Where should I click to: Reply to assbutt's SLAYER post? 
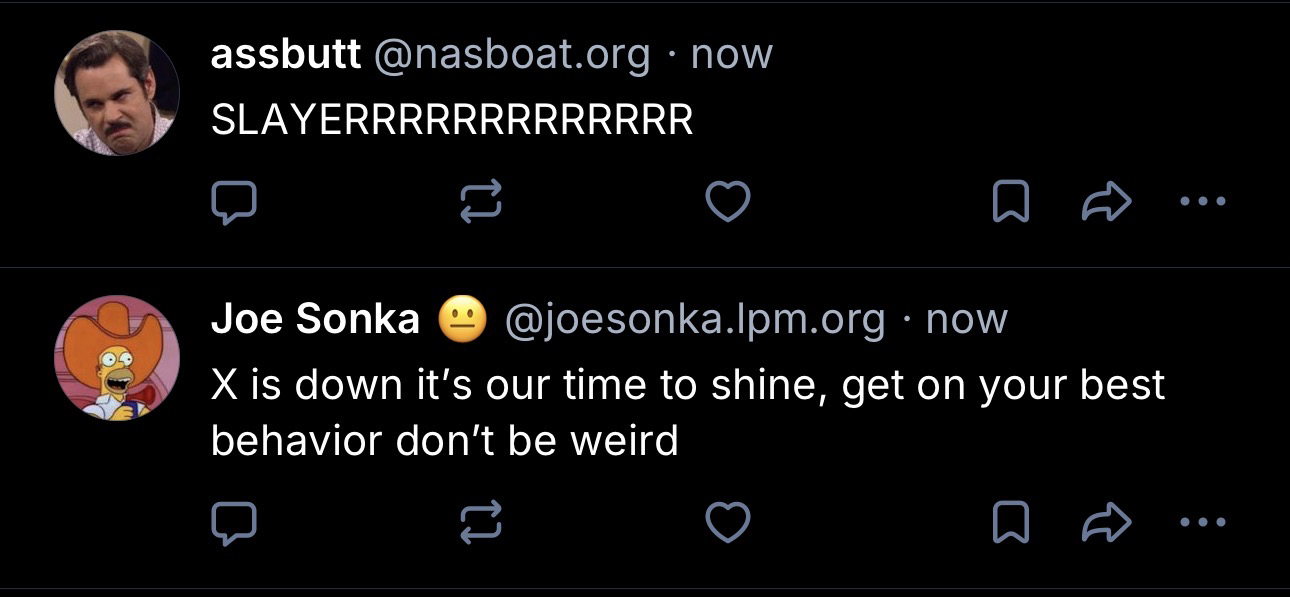(234, 203)
